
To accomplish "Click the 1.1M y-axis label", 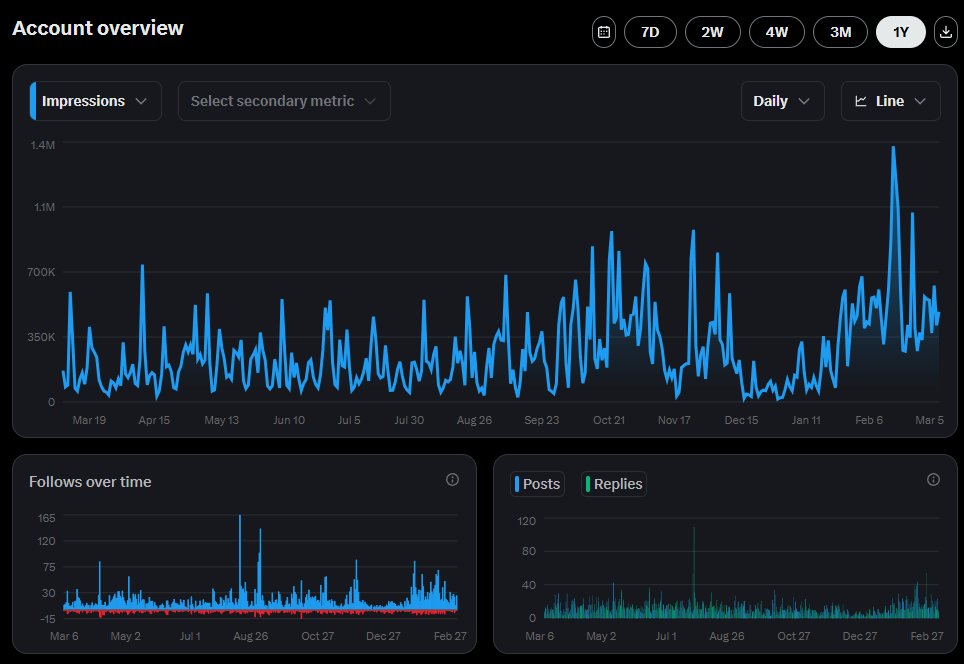I will [44, 207].
